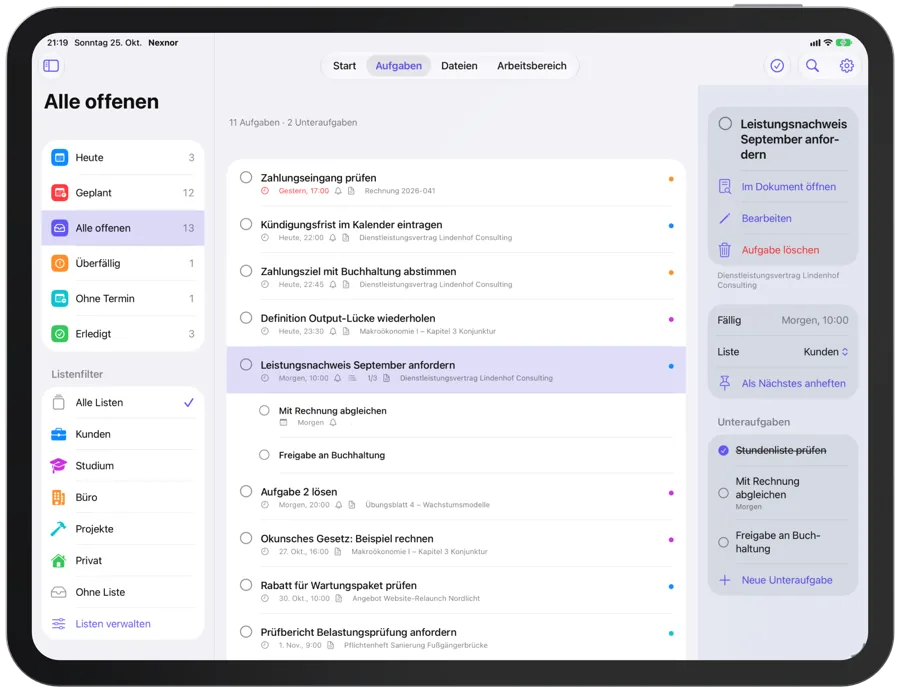The width and height of the screenshot is (900, 691).
Task: Select the Überfällig warning icon
Action: [x=60, y=263]
